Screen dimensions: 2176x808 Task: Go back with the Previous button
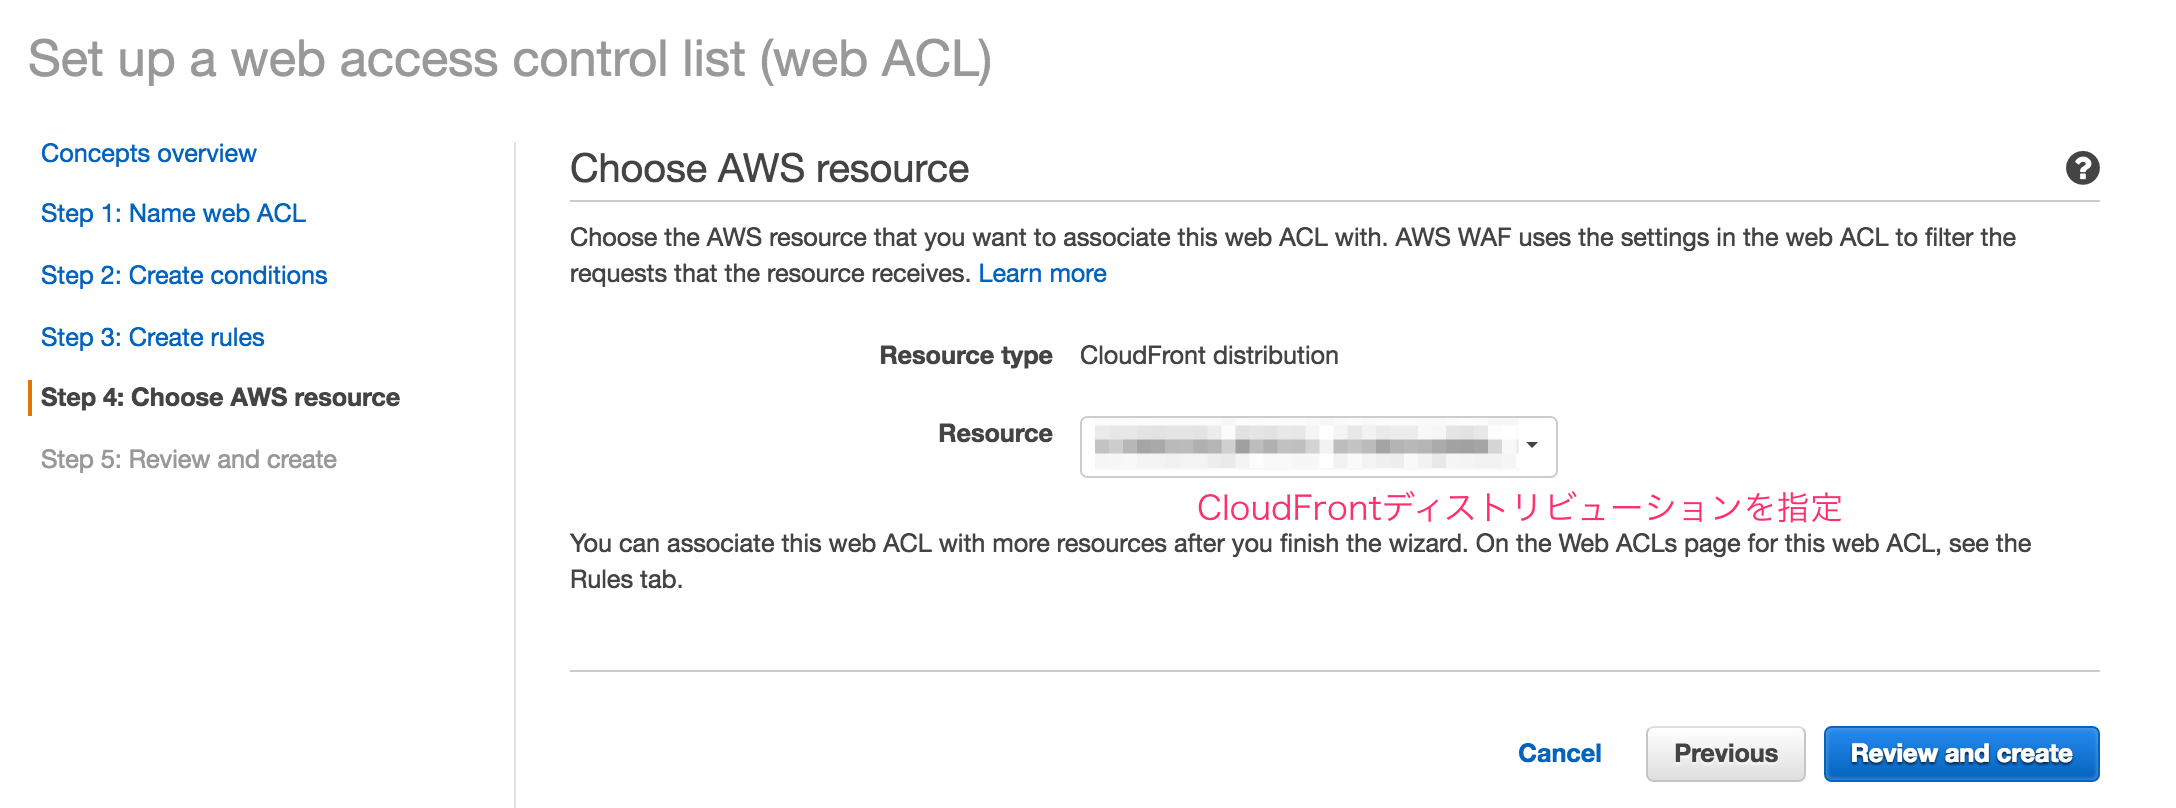1725,753
